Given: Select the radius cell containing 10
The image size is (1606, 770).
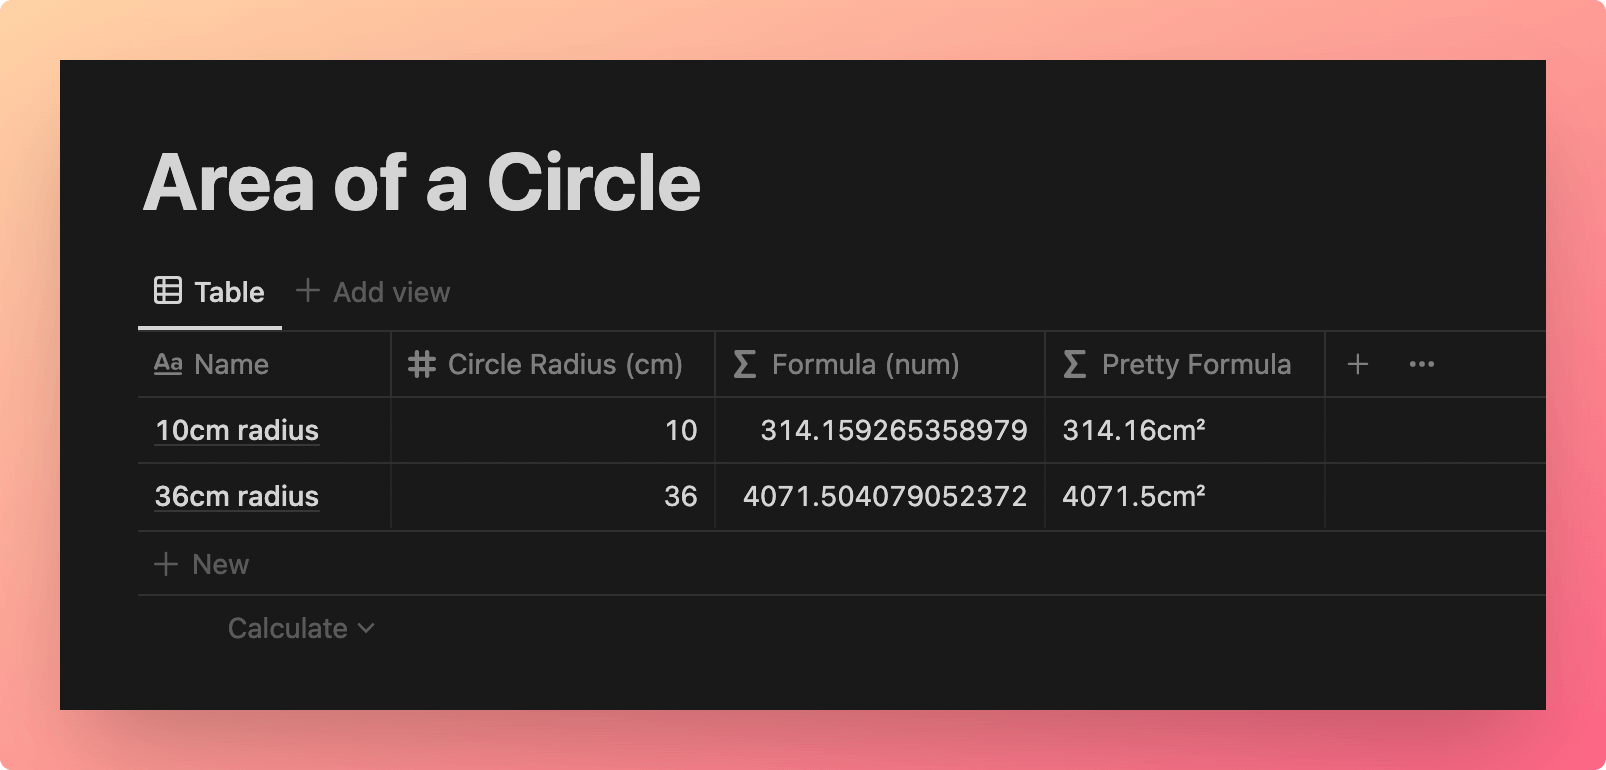Looking at the screenshot, I should click(x=553, y=430).
